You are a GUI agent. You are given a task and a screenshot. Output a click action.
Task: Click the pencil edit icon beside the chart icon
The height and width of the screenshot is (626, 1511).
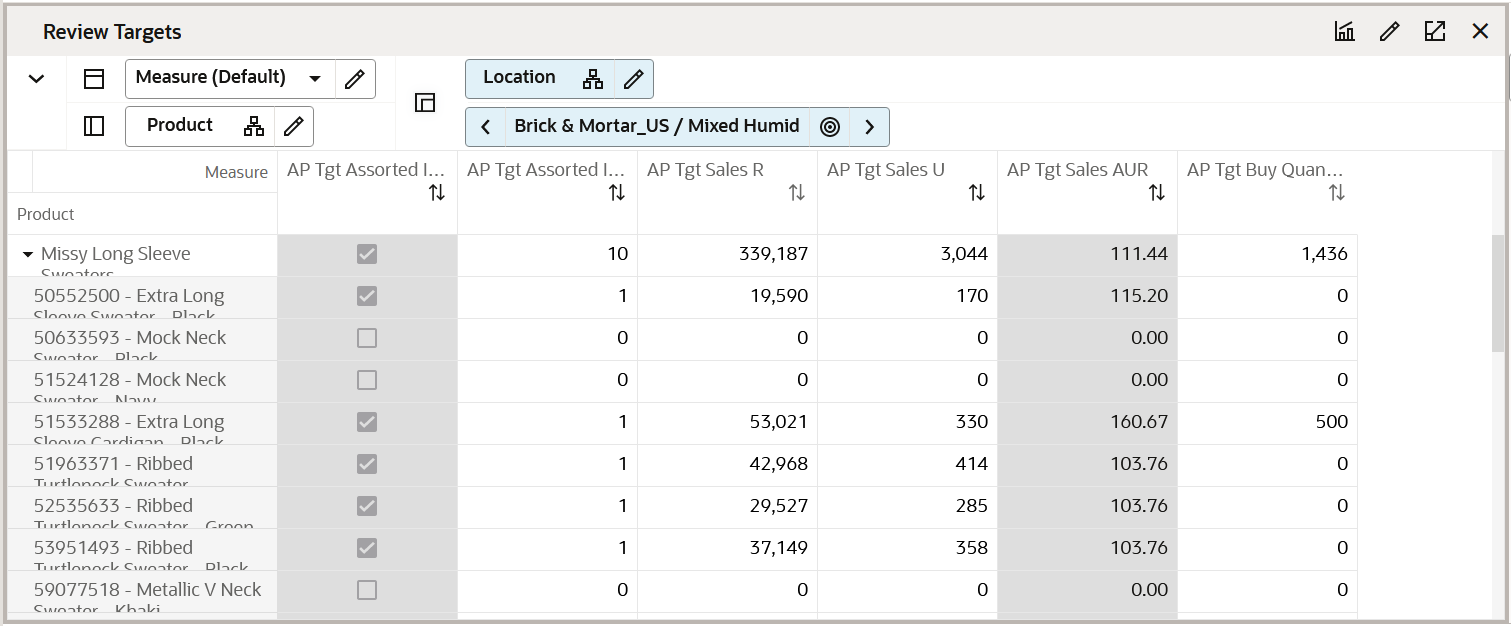1389,31
